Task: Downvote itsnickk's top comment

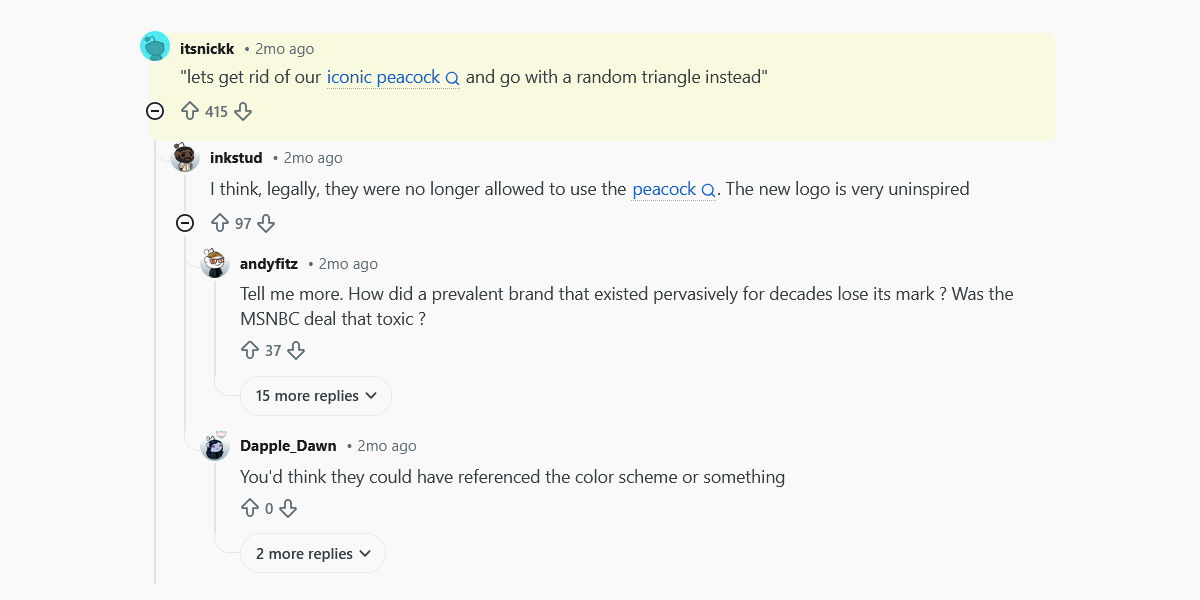Action: 243,111
